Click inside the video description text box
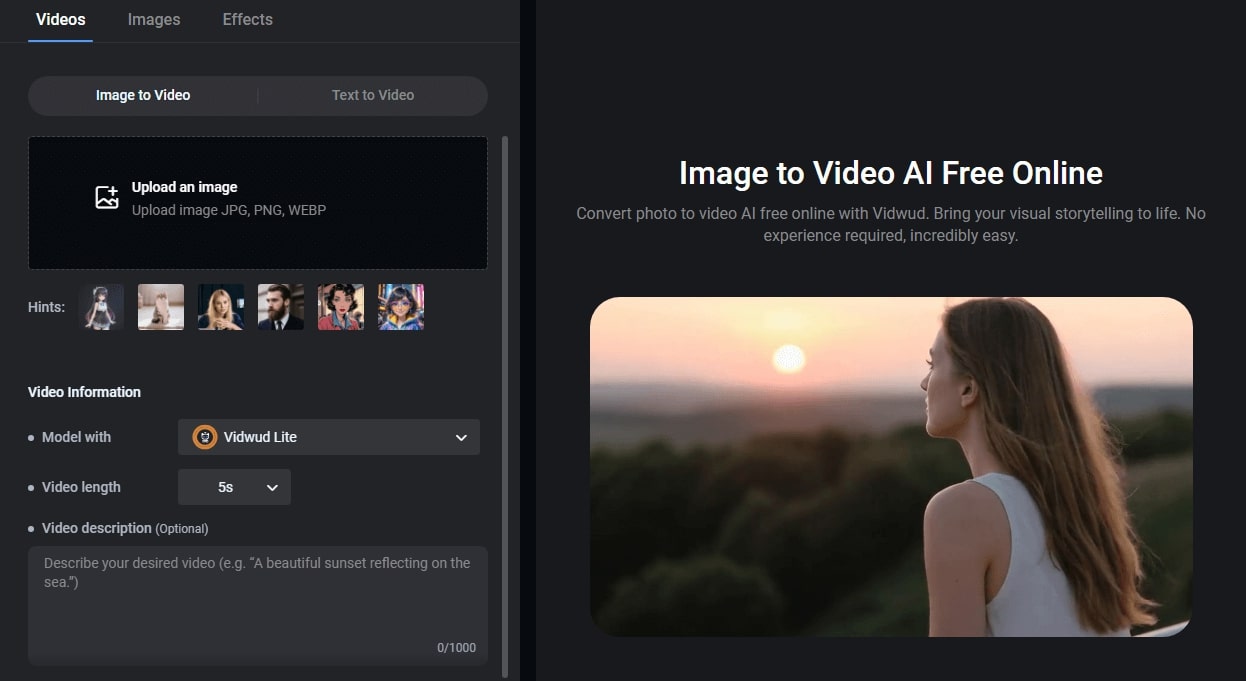The image size is (1246, 681). pyautogui.click(x=257, y=605)
